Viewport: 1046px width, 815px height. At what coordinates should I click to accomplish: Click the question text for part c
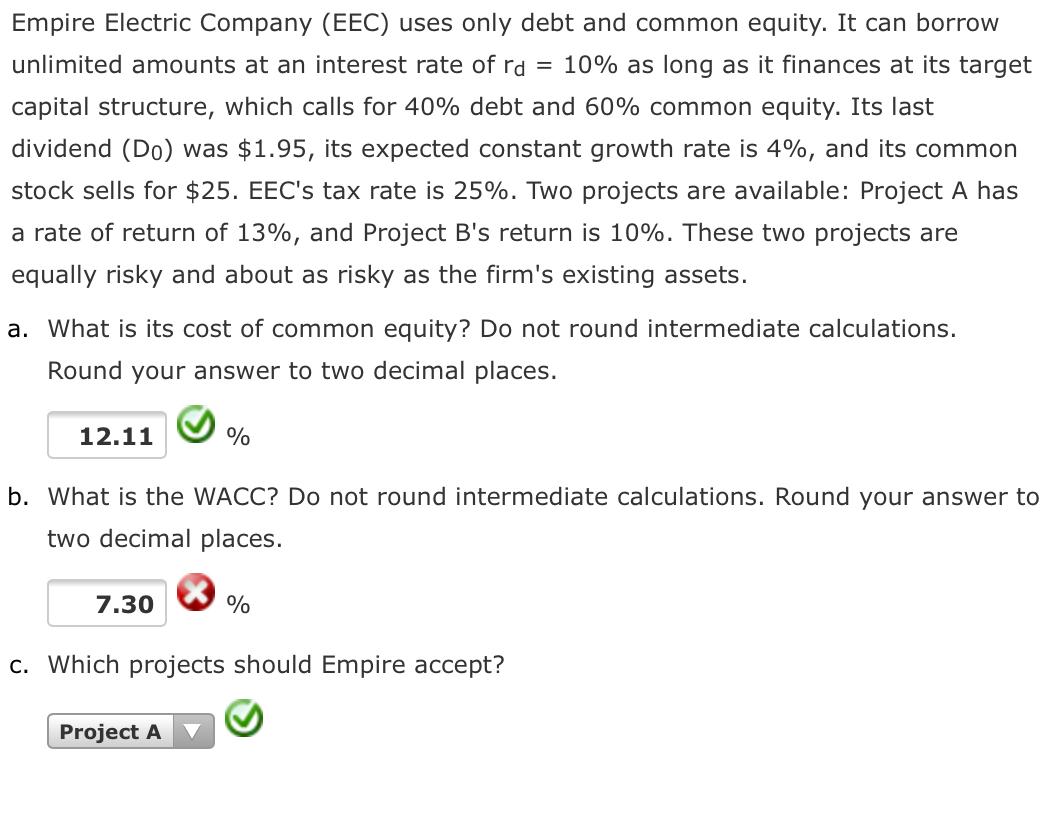click(x=277, y=665)
